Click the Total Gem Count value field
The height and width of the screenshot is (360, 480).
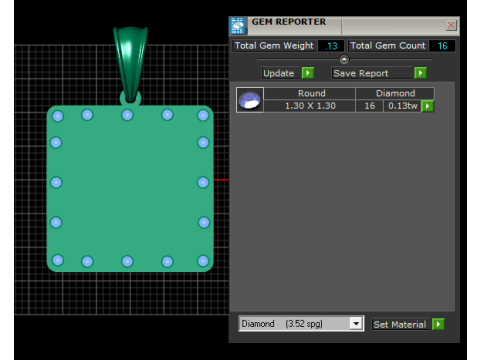click(442, 46)
